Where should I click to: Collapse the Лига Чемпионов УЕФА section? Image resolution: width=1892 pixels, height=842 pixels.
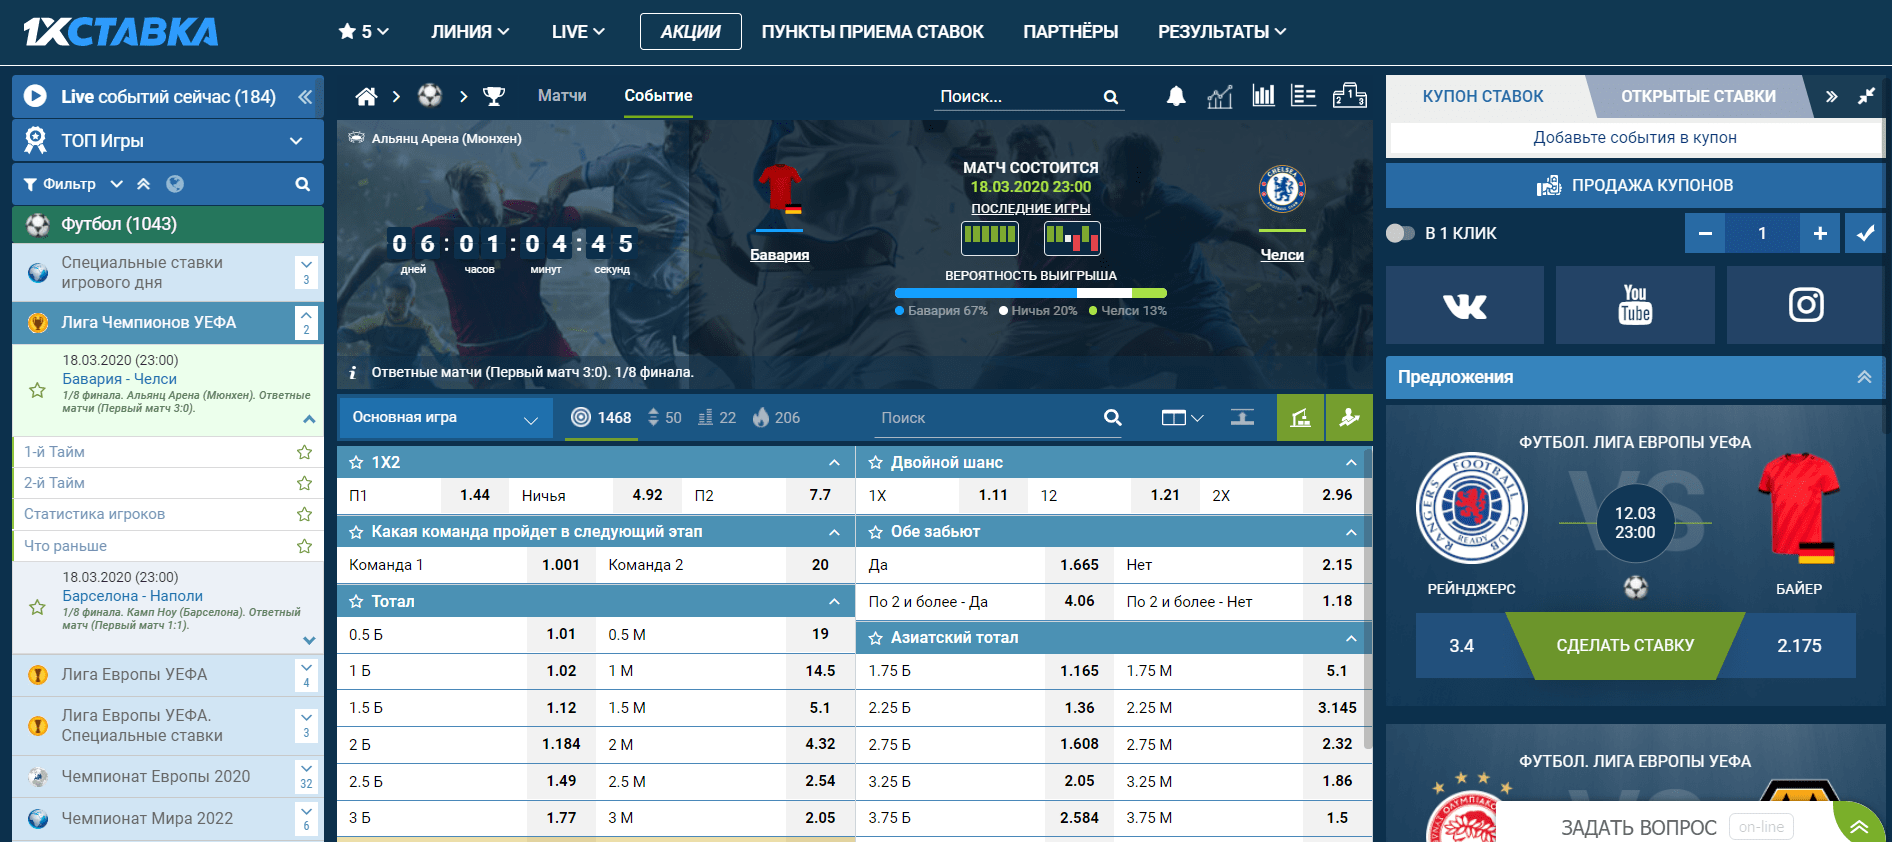click(306, 322)
